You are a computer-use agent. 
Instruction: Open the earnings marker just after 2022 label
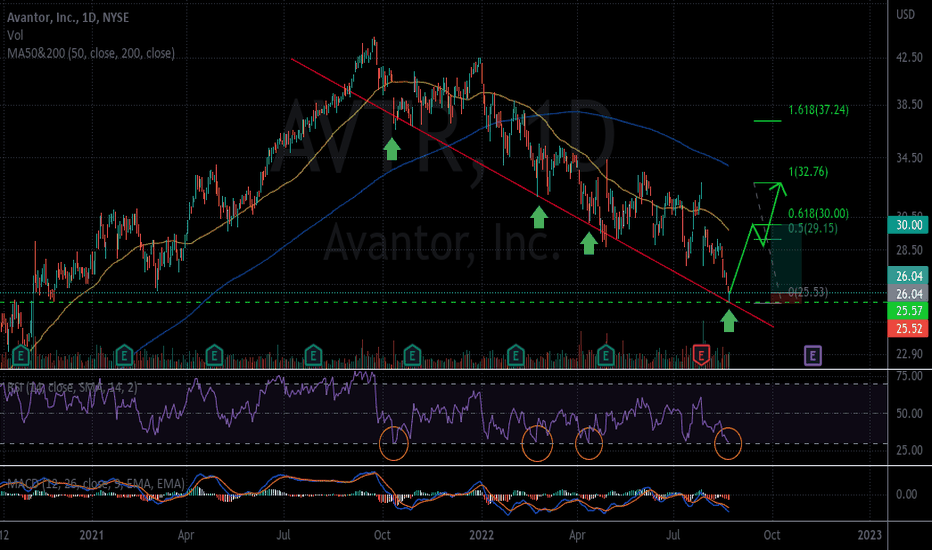[515, 355]
